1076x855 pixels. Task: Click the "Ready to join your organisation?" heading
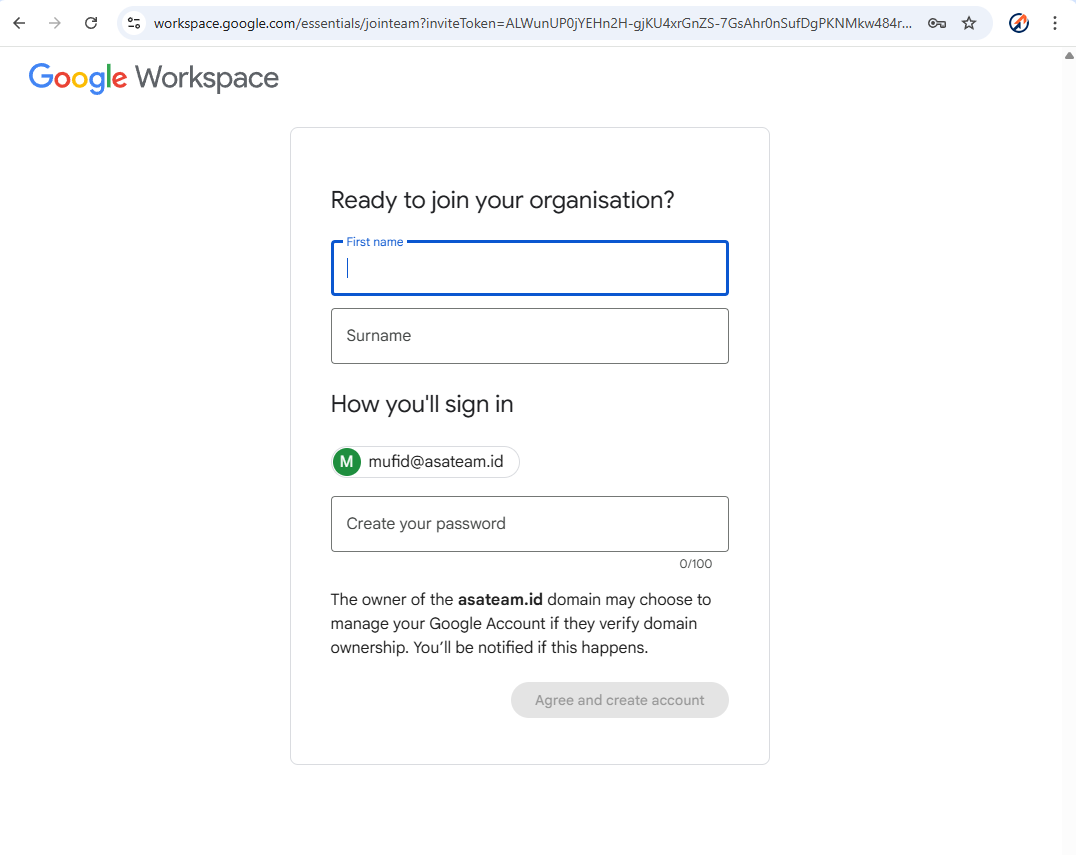[x=502, y=200]
